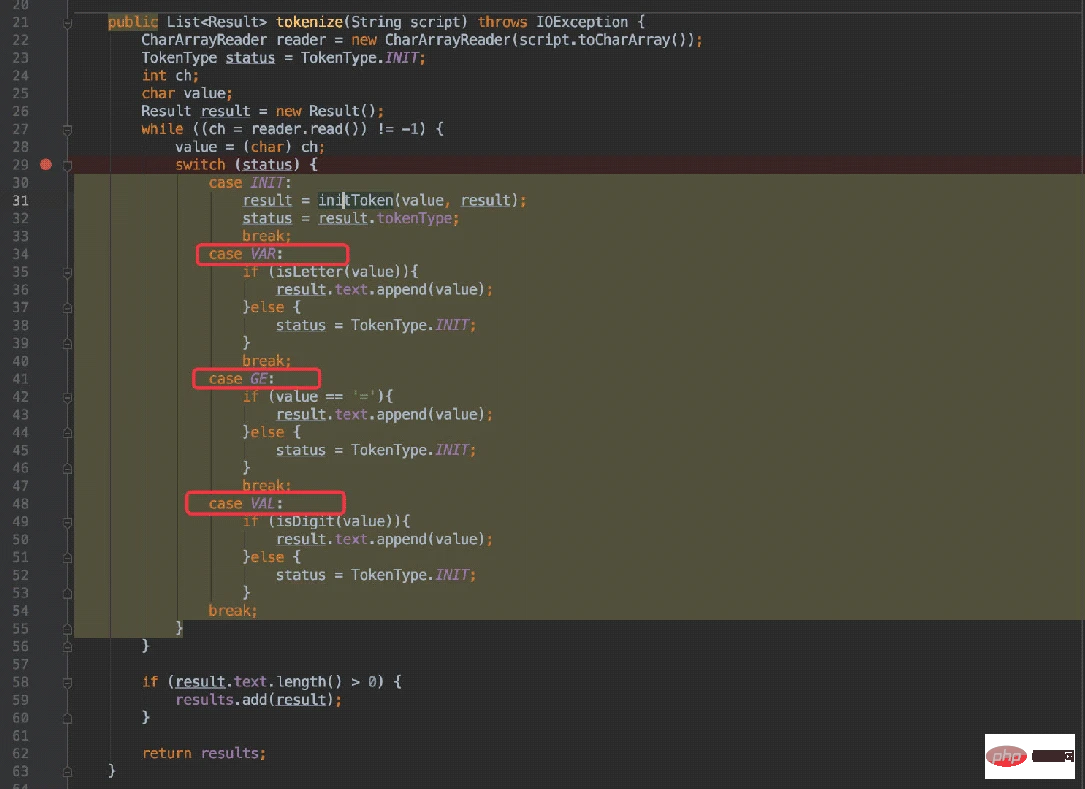Click on 'case VAR:' label
This screenshot has width=1085, height=789.
pyautogui.click(x=246, y=254)
